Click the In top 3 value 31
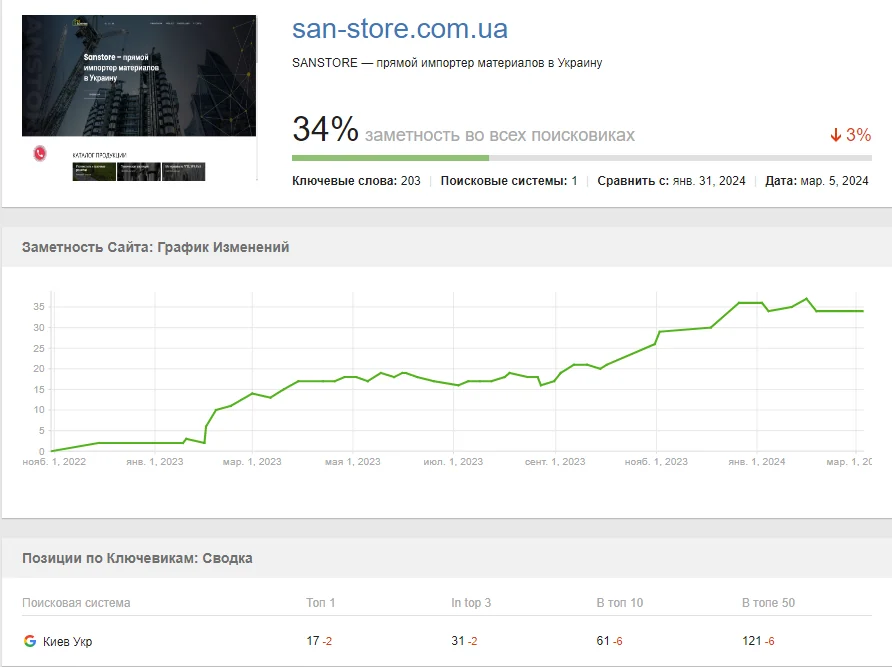The image size is (892, 667). point(458,641)
